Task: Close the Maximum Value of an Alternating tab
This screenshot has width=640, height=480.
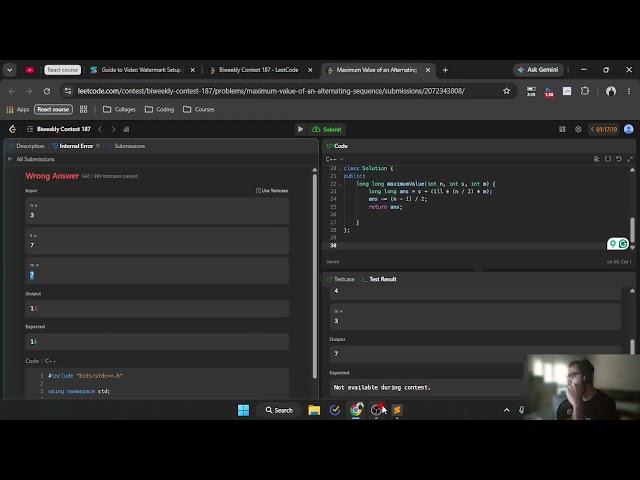Action: point(428,70)
